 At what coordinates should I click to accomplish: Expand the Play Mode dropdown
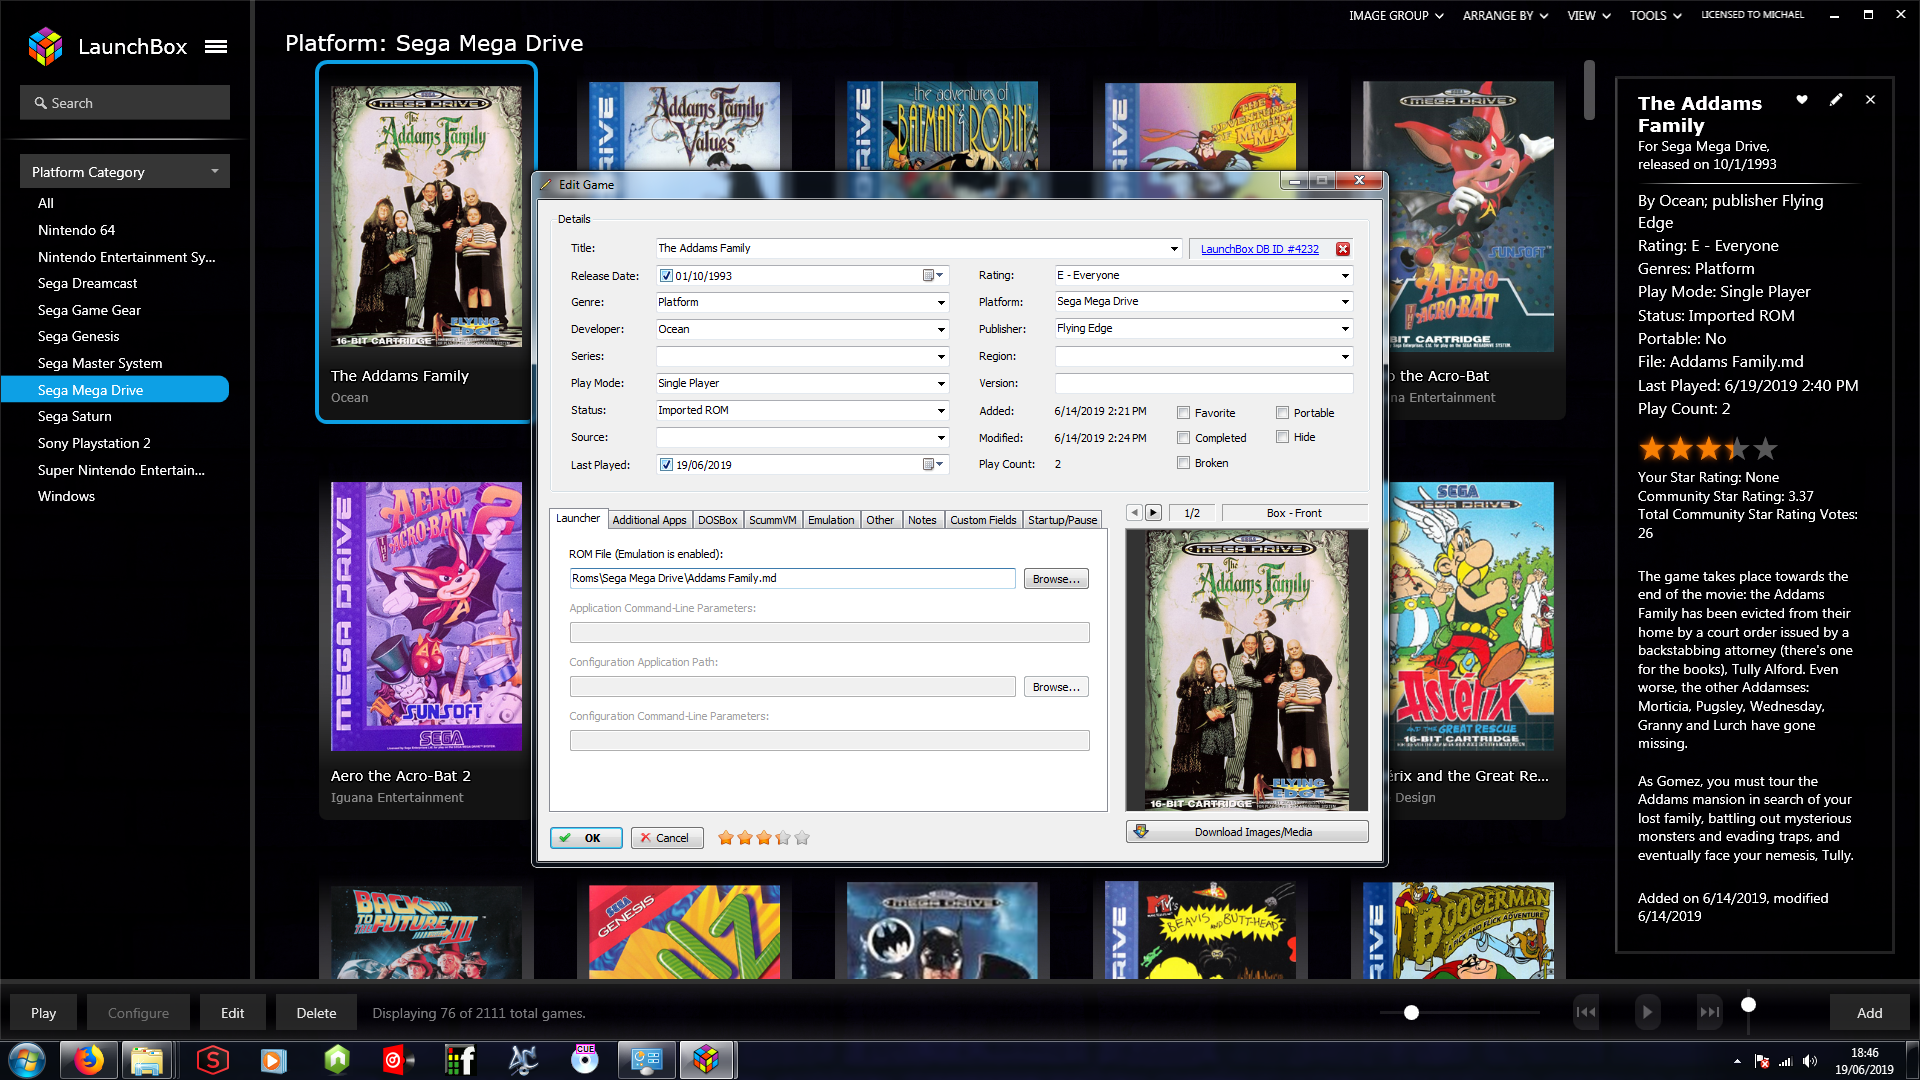pyautogui.click(x=941, y=383)
